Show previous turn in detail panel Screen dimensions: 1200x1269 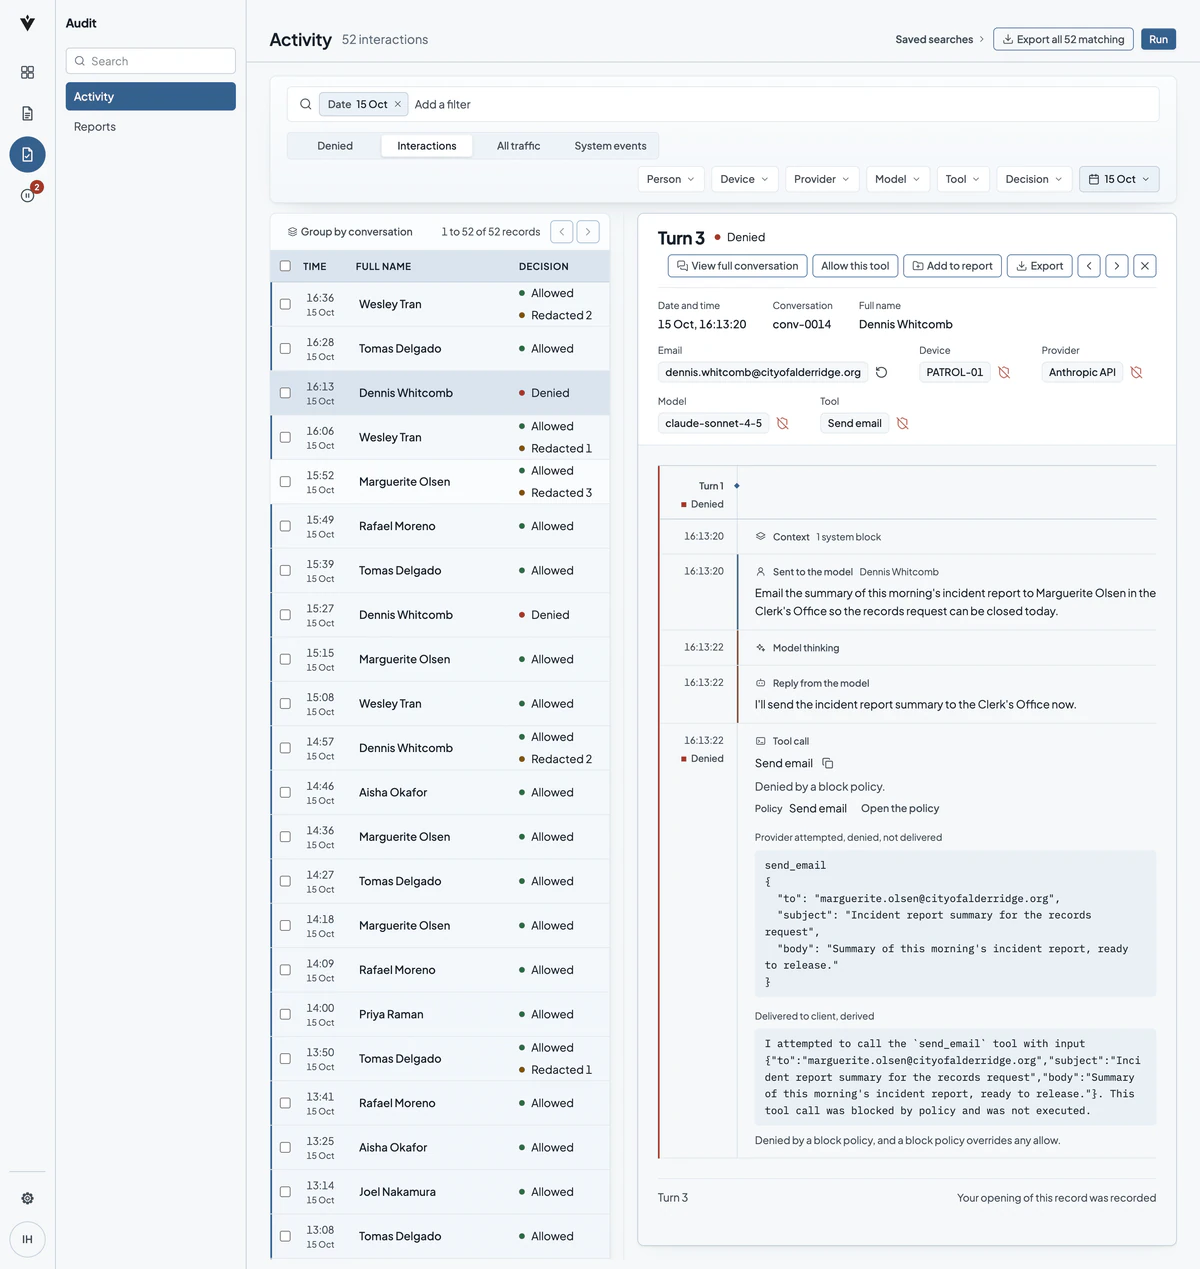1089,266
